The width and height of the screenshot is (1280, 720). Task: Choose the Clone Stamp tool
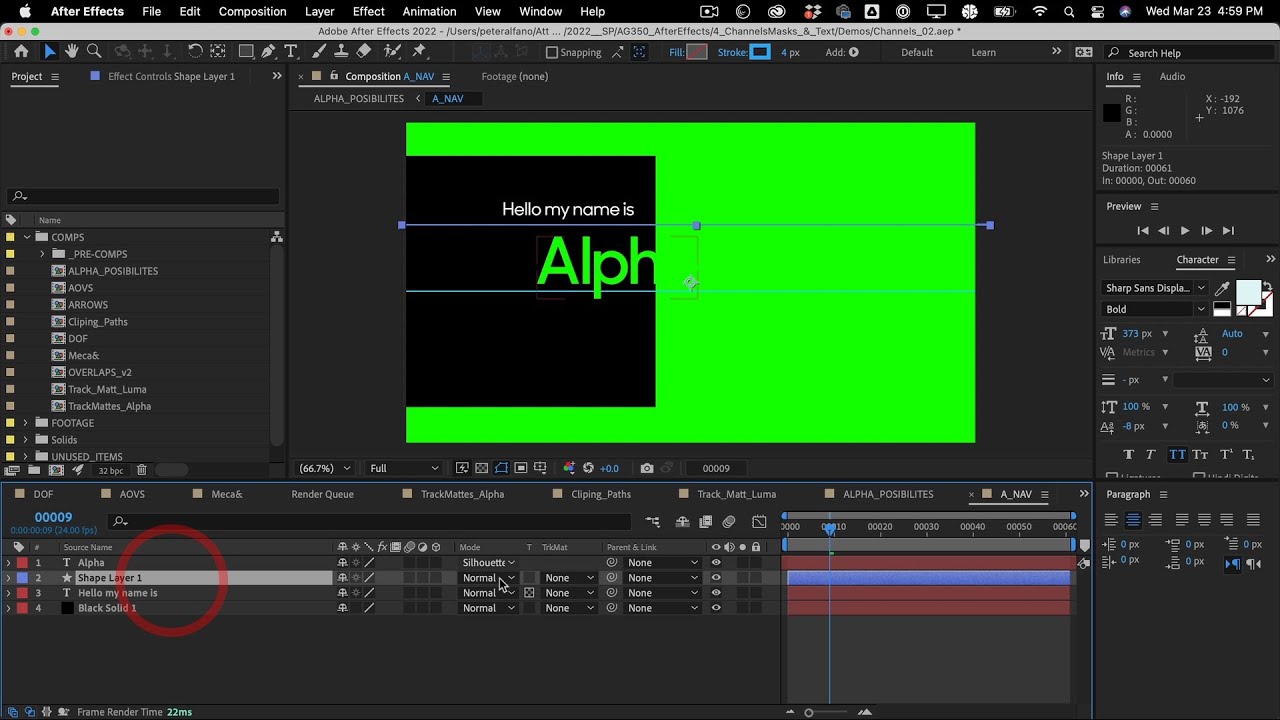(341, 52)
